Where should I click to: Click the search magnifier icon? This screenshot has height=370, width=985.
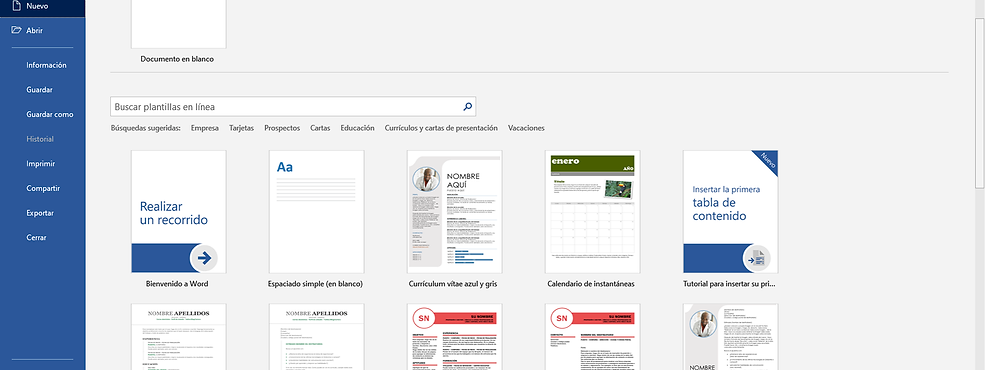pos(467,107)
